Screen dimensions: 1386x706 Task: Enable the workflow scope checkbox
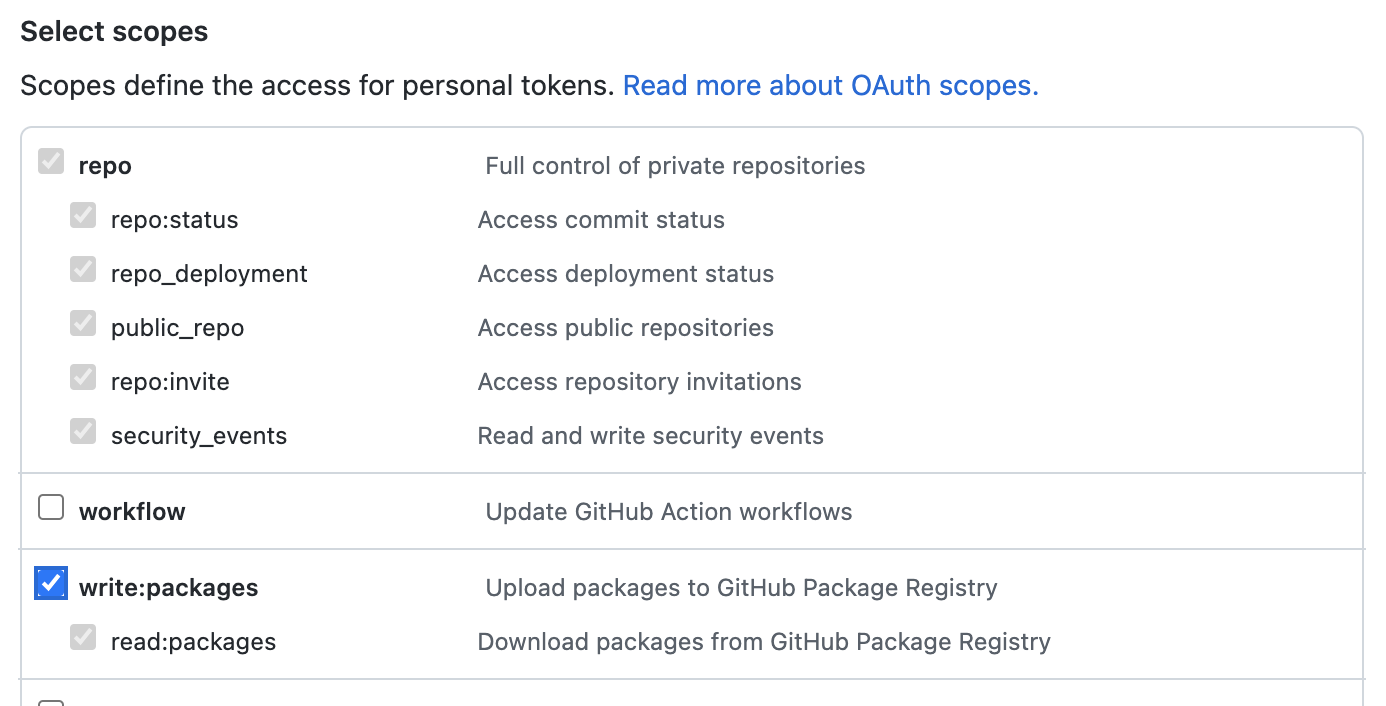51,508
